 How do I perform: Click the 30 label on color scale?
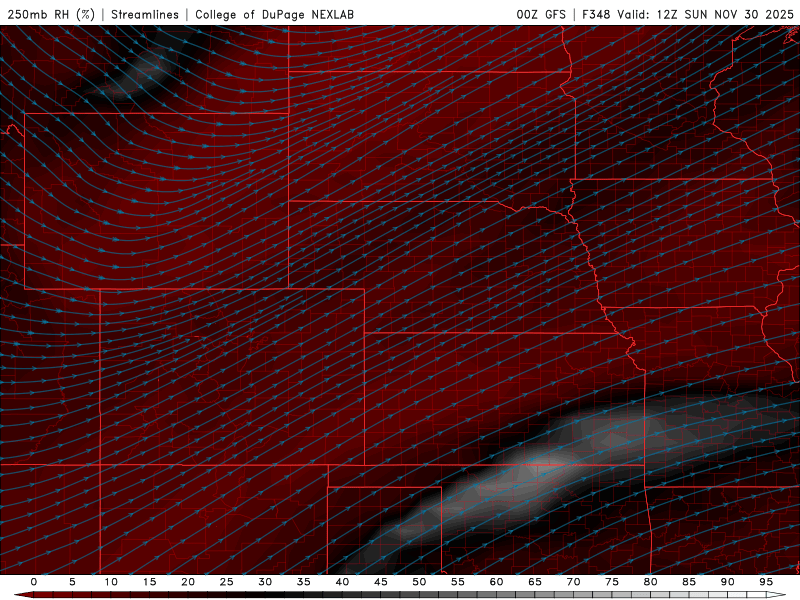tap(265, 582)
